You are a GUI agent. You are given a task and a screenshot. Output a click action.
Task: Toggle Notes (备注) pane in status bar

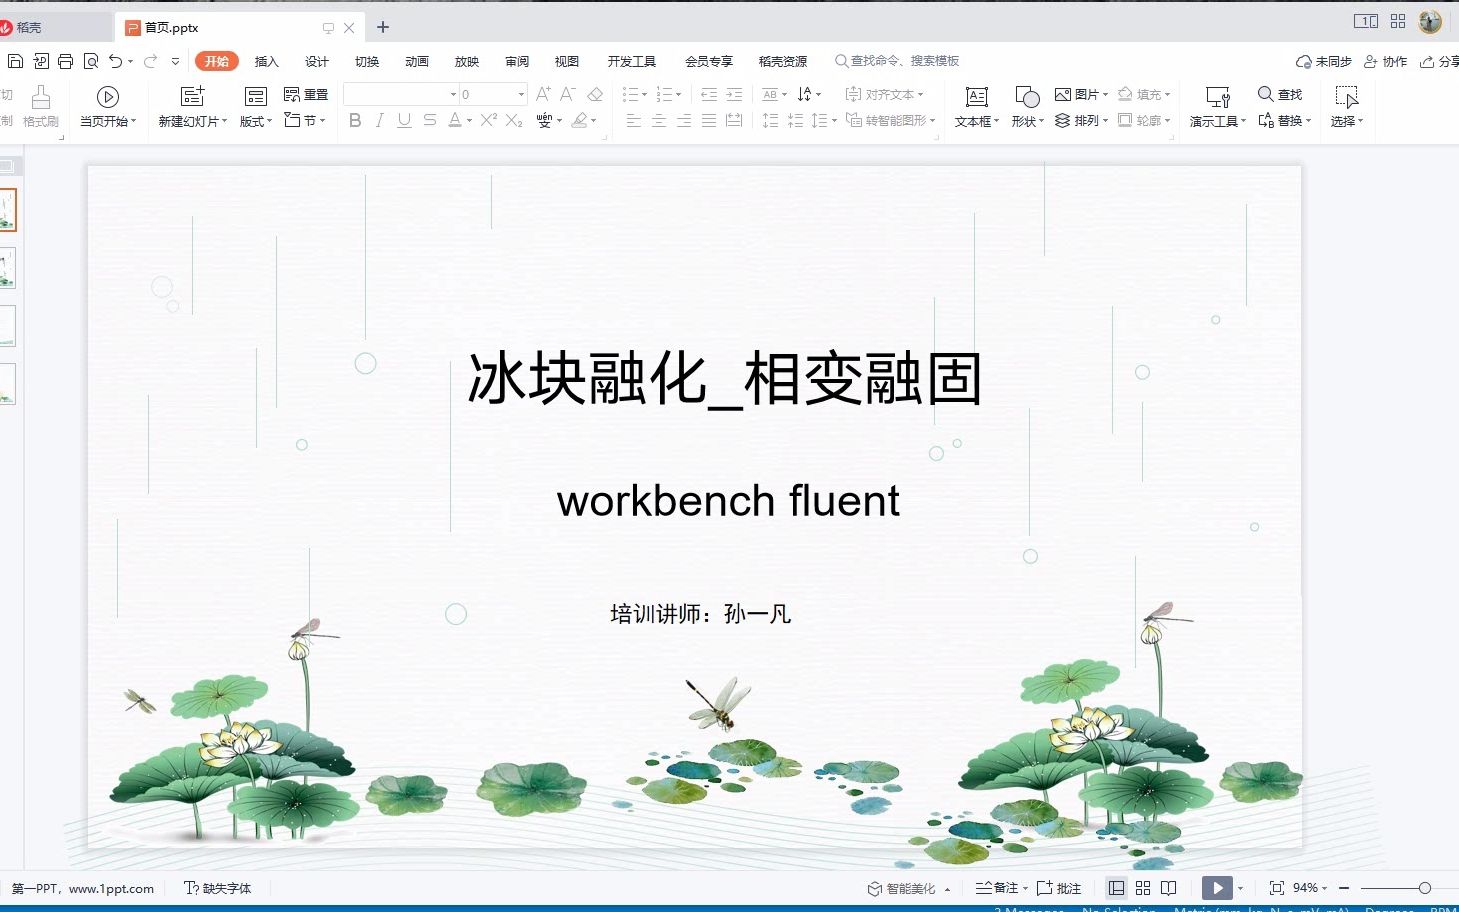[x=1000, y=888]
